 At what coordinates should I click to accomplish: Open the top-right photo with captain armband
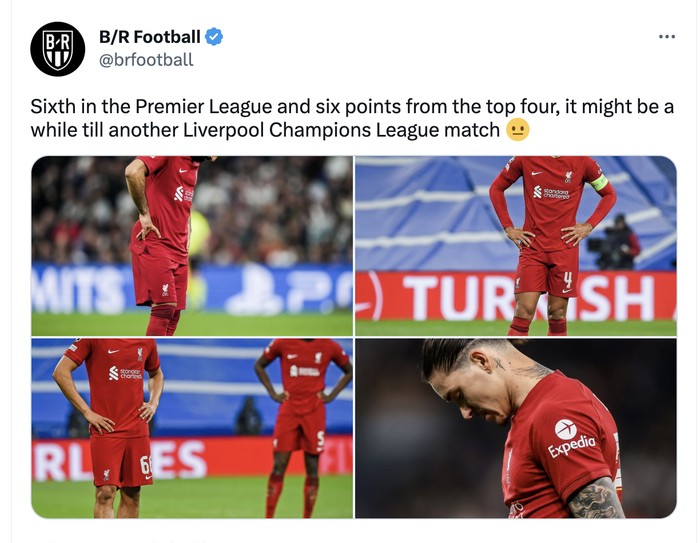point(516,246)
